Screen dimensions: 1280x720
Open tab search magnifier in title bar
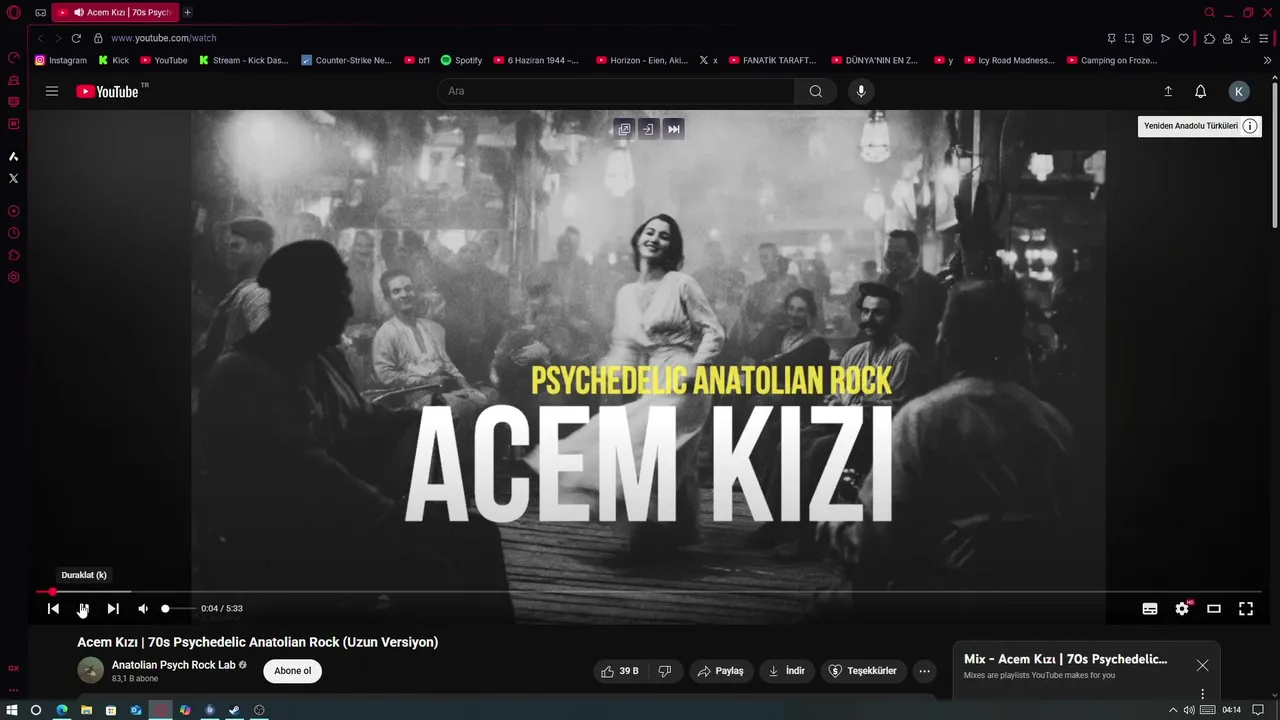(1209, 12)
